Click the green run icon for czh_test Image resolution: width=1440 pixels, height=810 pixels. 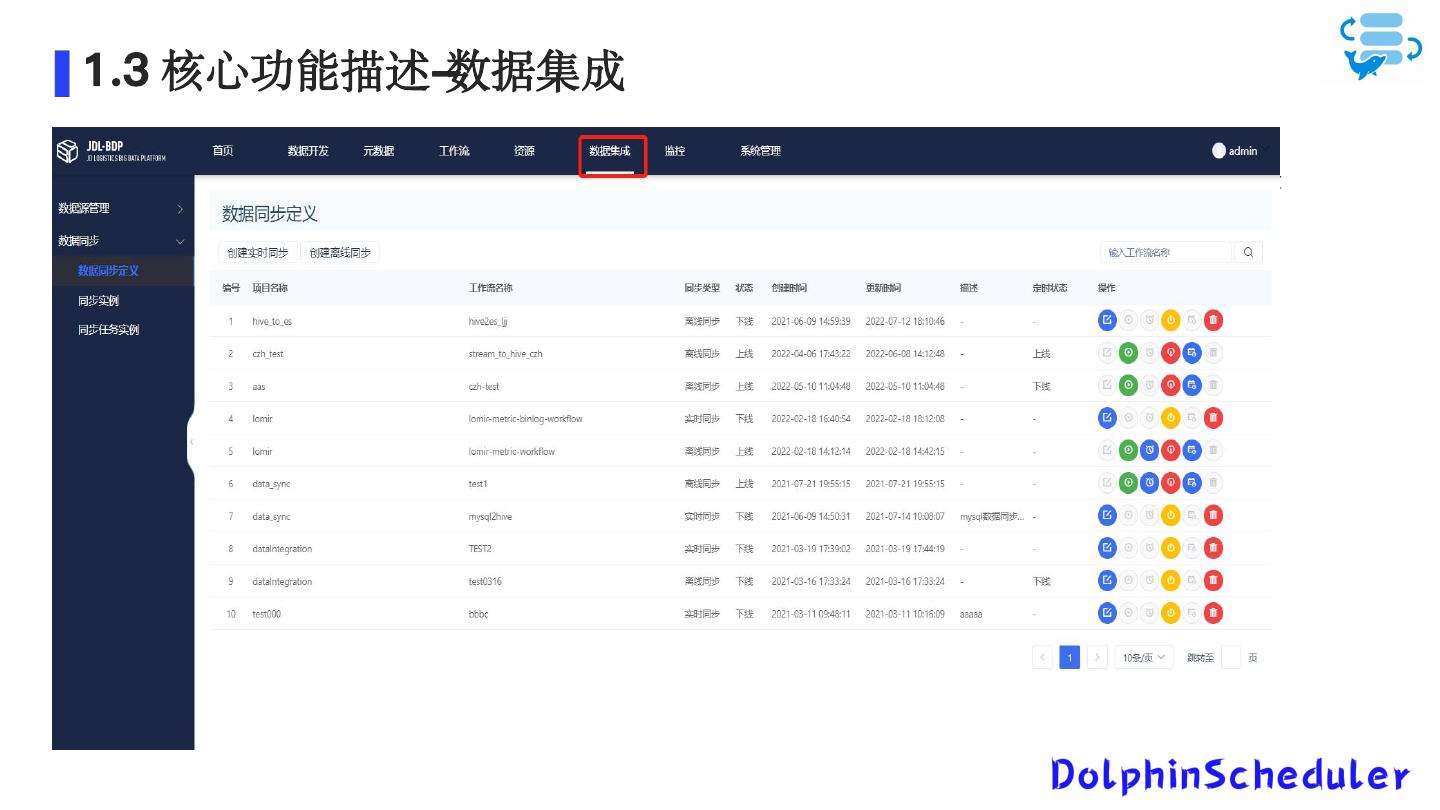point(1128,353)
